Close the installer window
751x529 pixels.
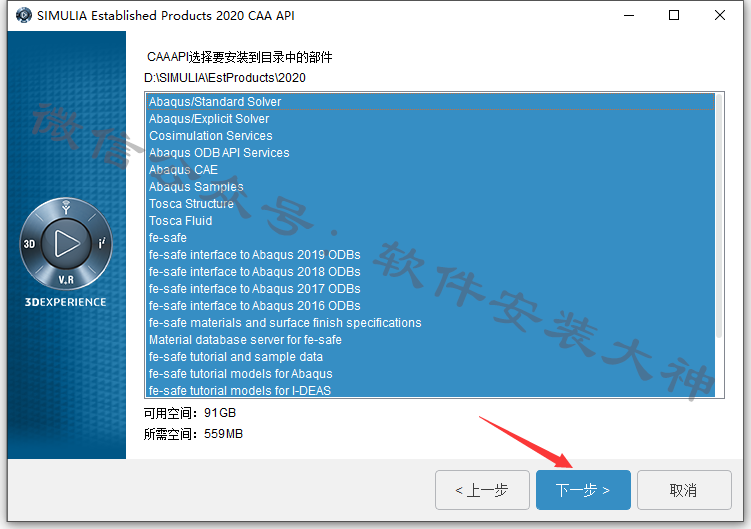tap(719, 15)
